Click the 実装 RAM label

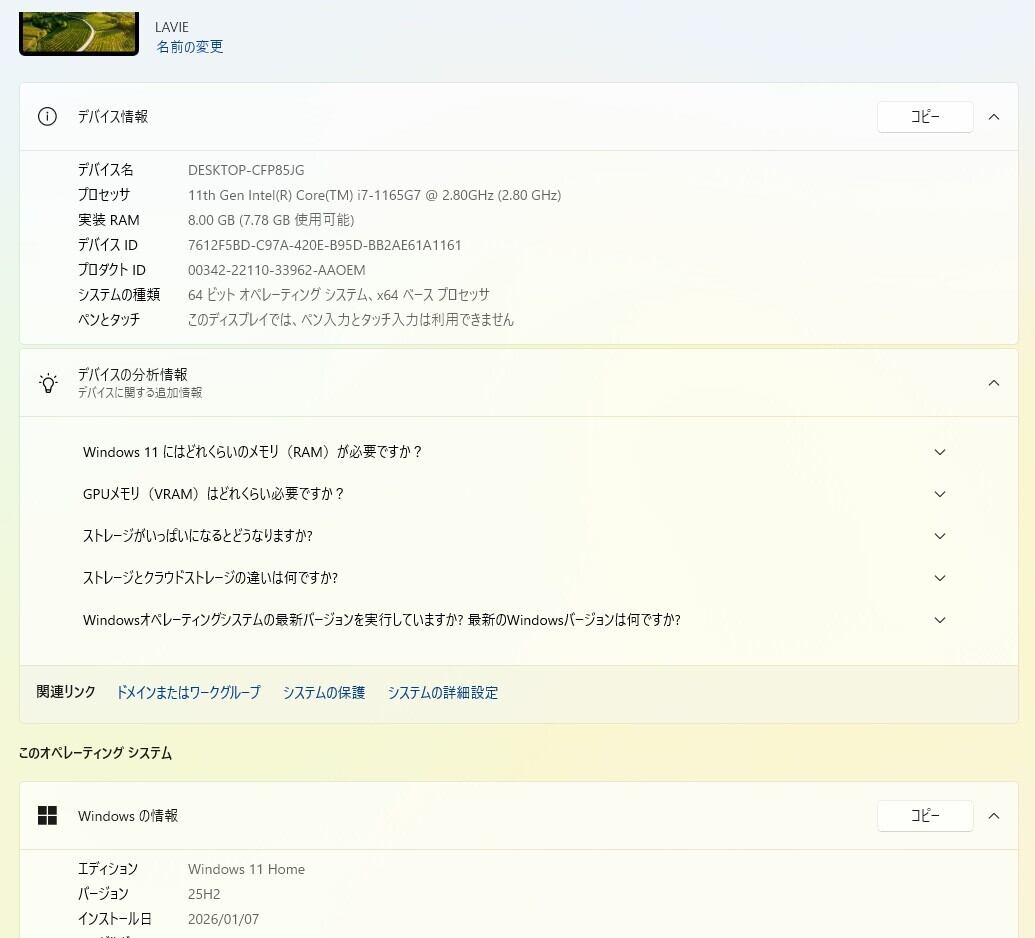[108, 220]
